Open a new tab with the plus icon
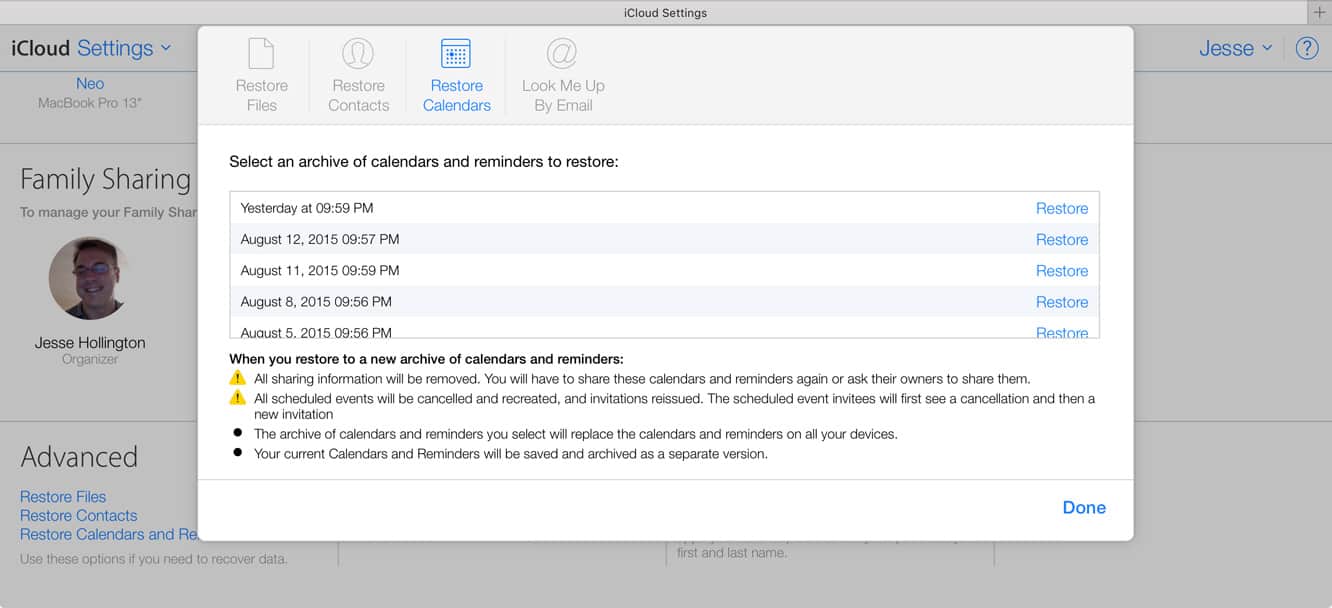This screenshot has width=1332, height=608. click(1319, 12)
